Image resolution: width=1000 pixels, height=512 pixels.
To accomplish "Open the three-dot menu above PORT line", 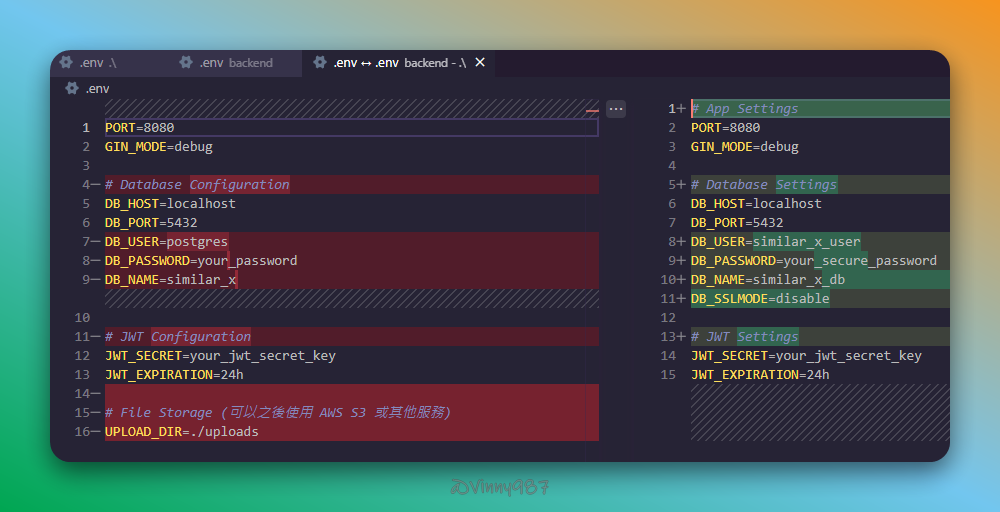I will 616,108.
